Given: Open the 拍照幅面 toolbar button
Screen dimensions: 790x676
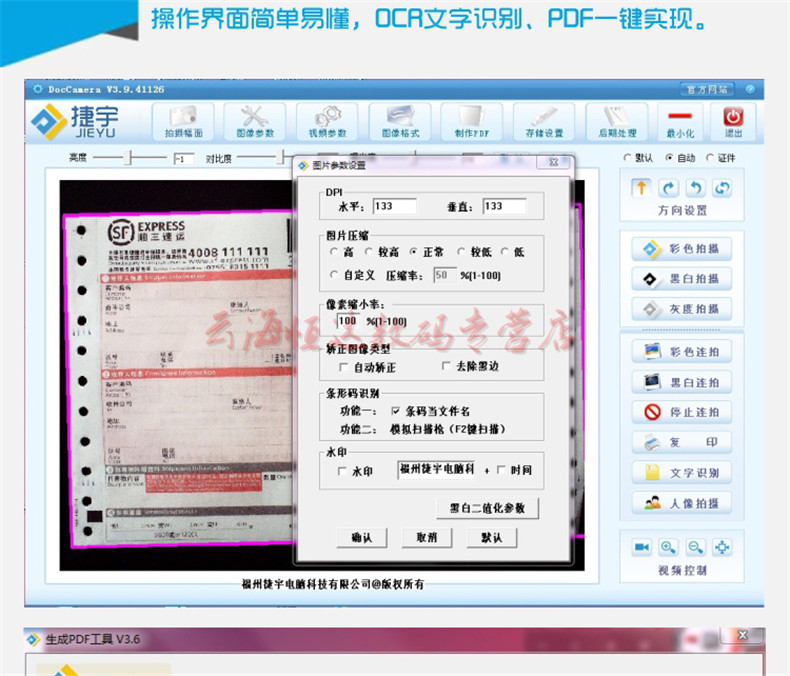Looking at the screenshot, I should pyautogui.click(x=183, y=121).
